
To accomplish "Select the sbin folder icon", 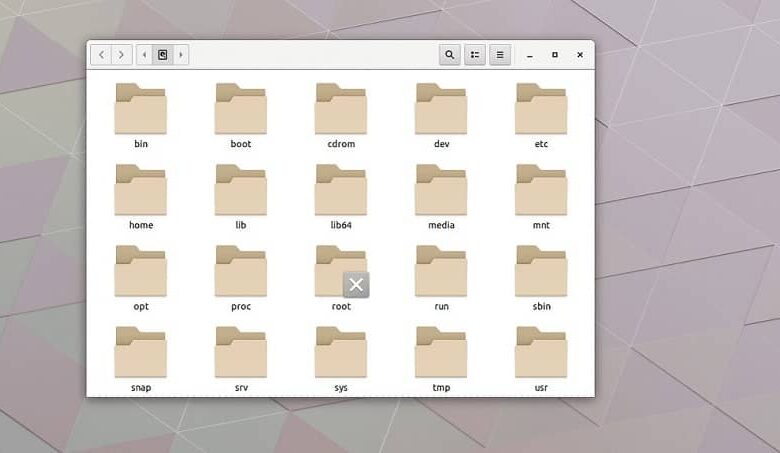I will point(541,271).
